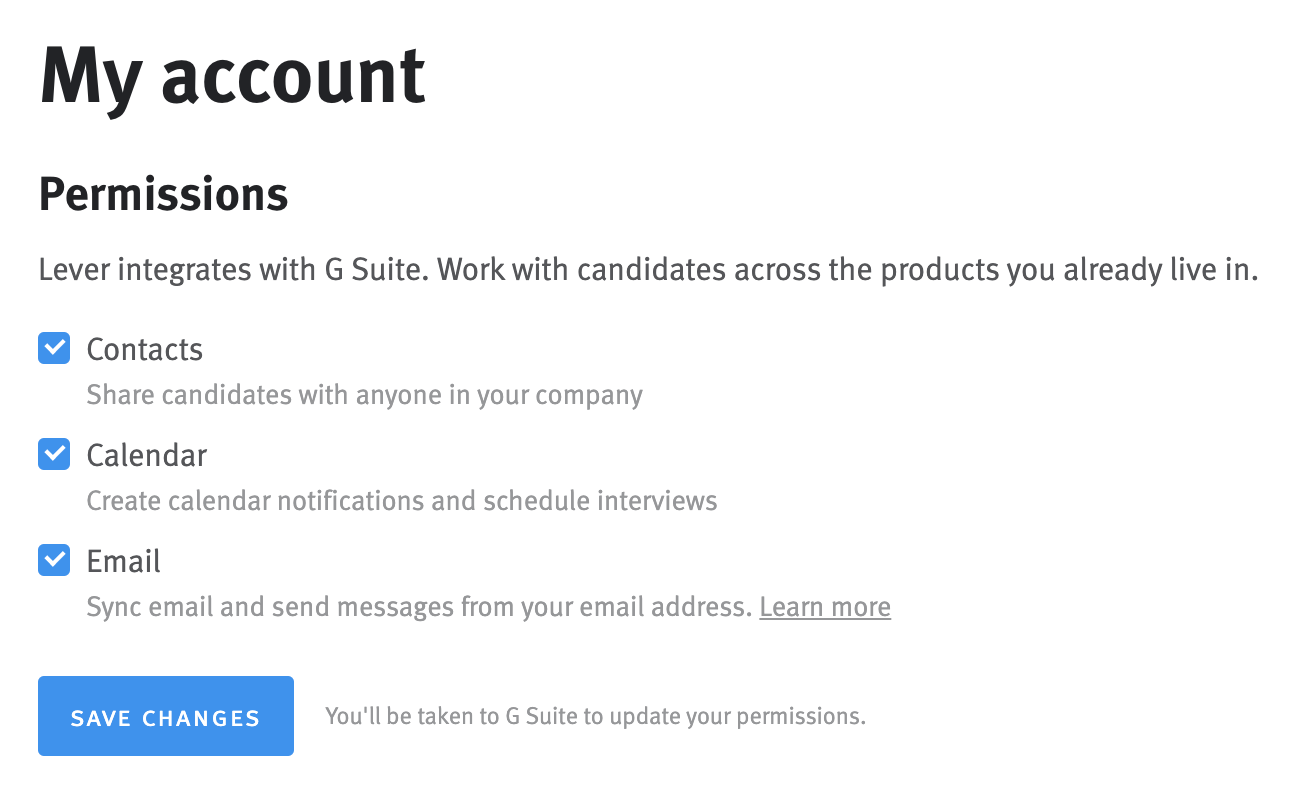Enable candidate sharing via Contacts checkbox
The width and height of the screenshot is (1298, 804).
53,348
